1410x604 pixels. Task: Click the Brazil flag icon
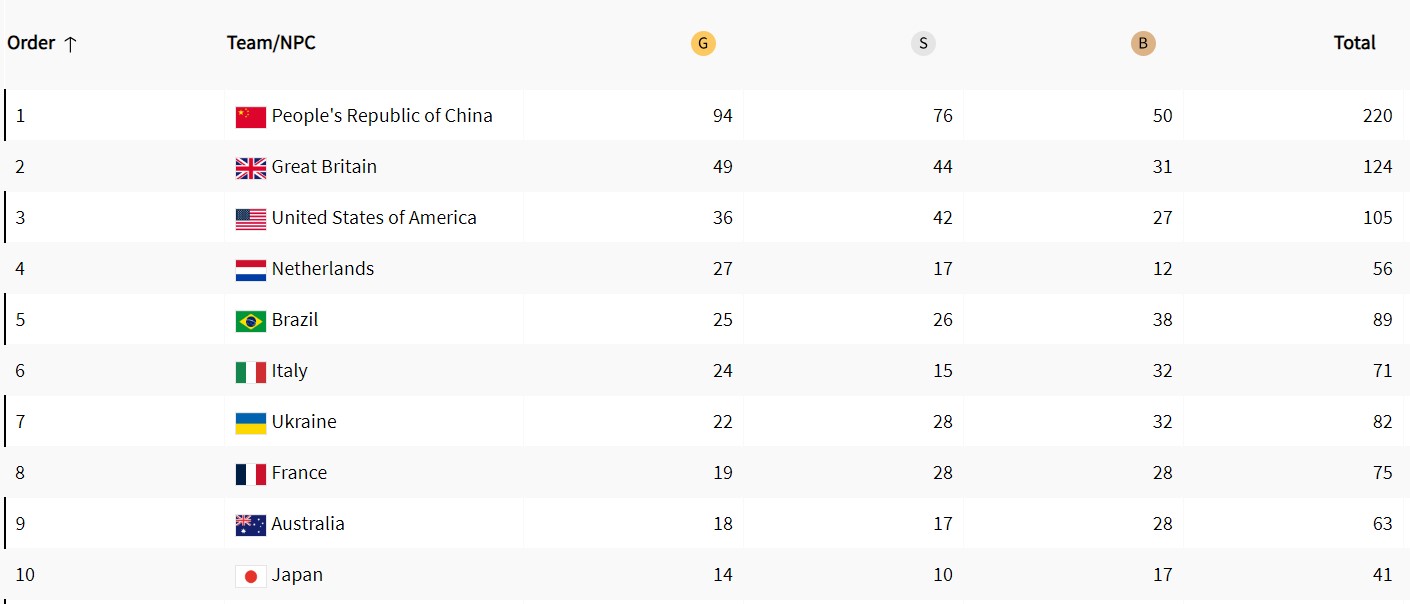pyautogui.click(x=251, y=321)
